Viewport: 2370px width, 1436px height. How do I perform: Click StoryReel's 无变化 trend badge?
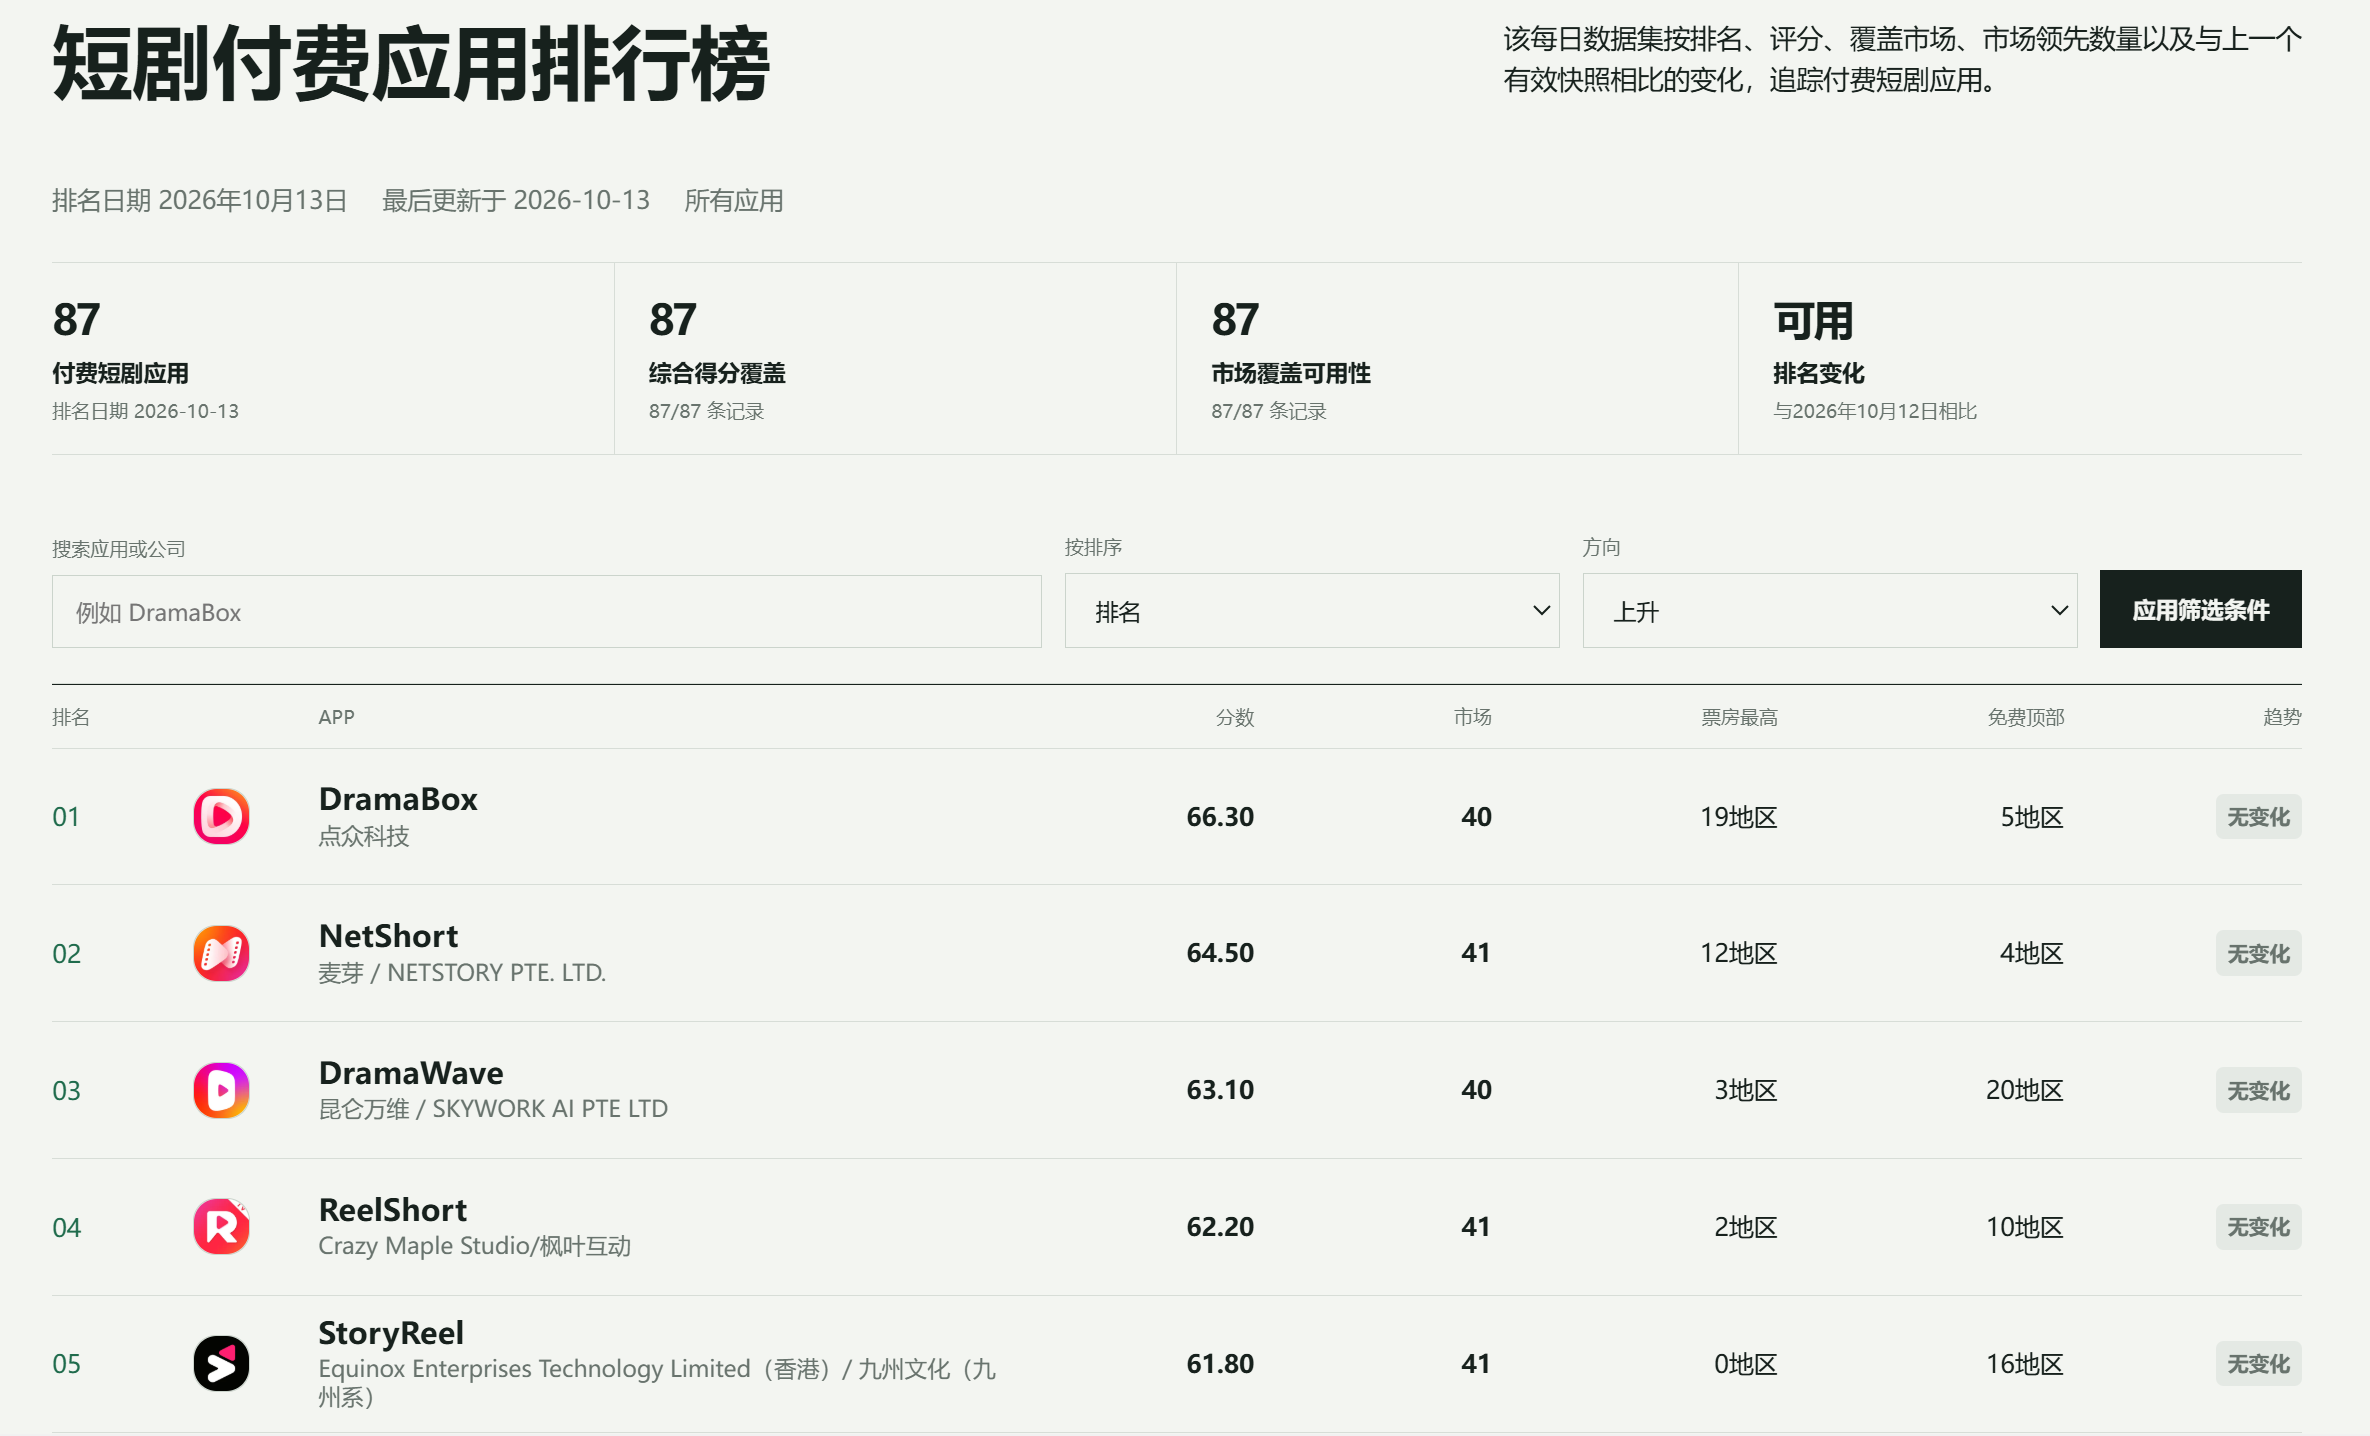[2258, 1364]
